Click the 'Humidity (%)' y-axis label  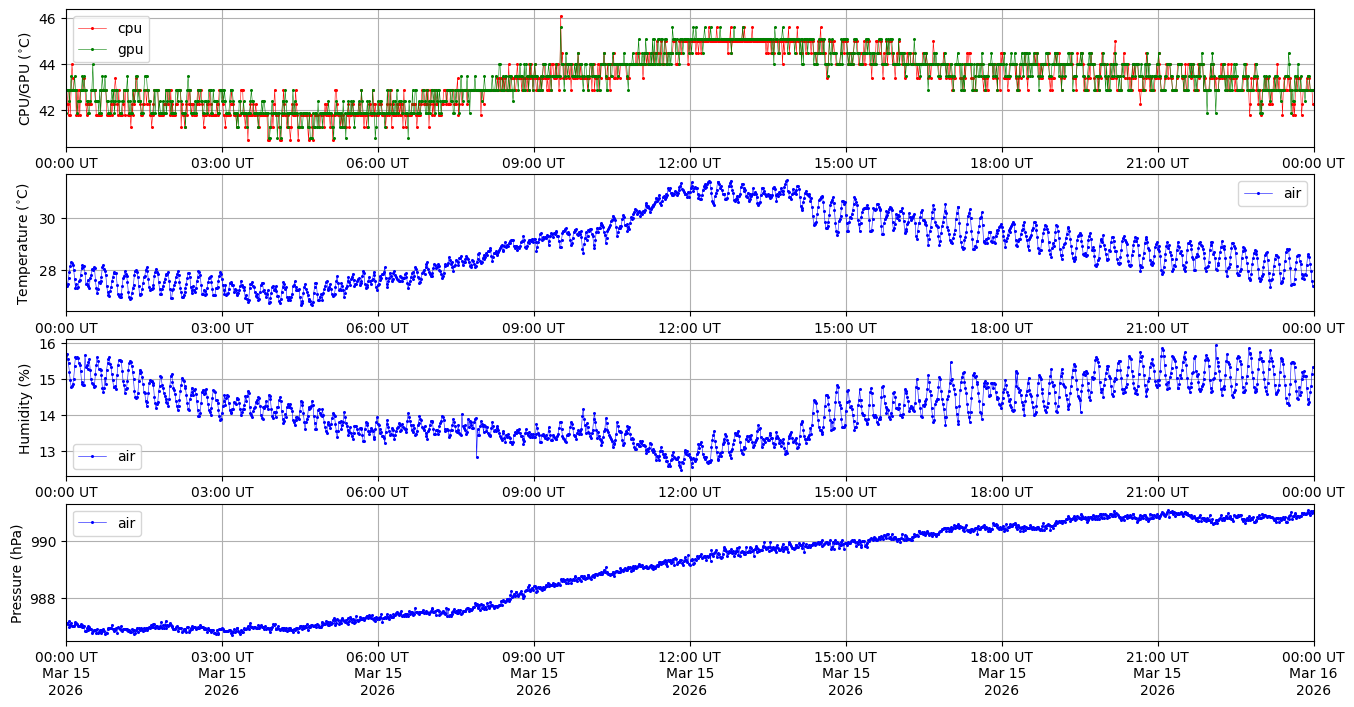pos(25,408)
